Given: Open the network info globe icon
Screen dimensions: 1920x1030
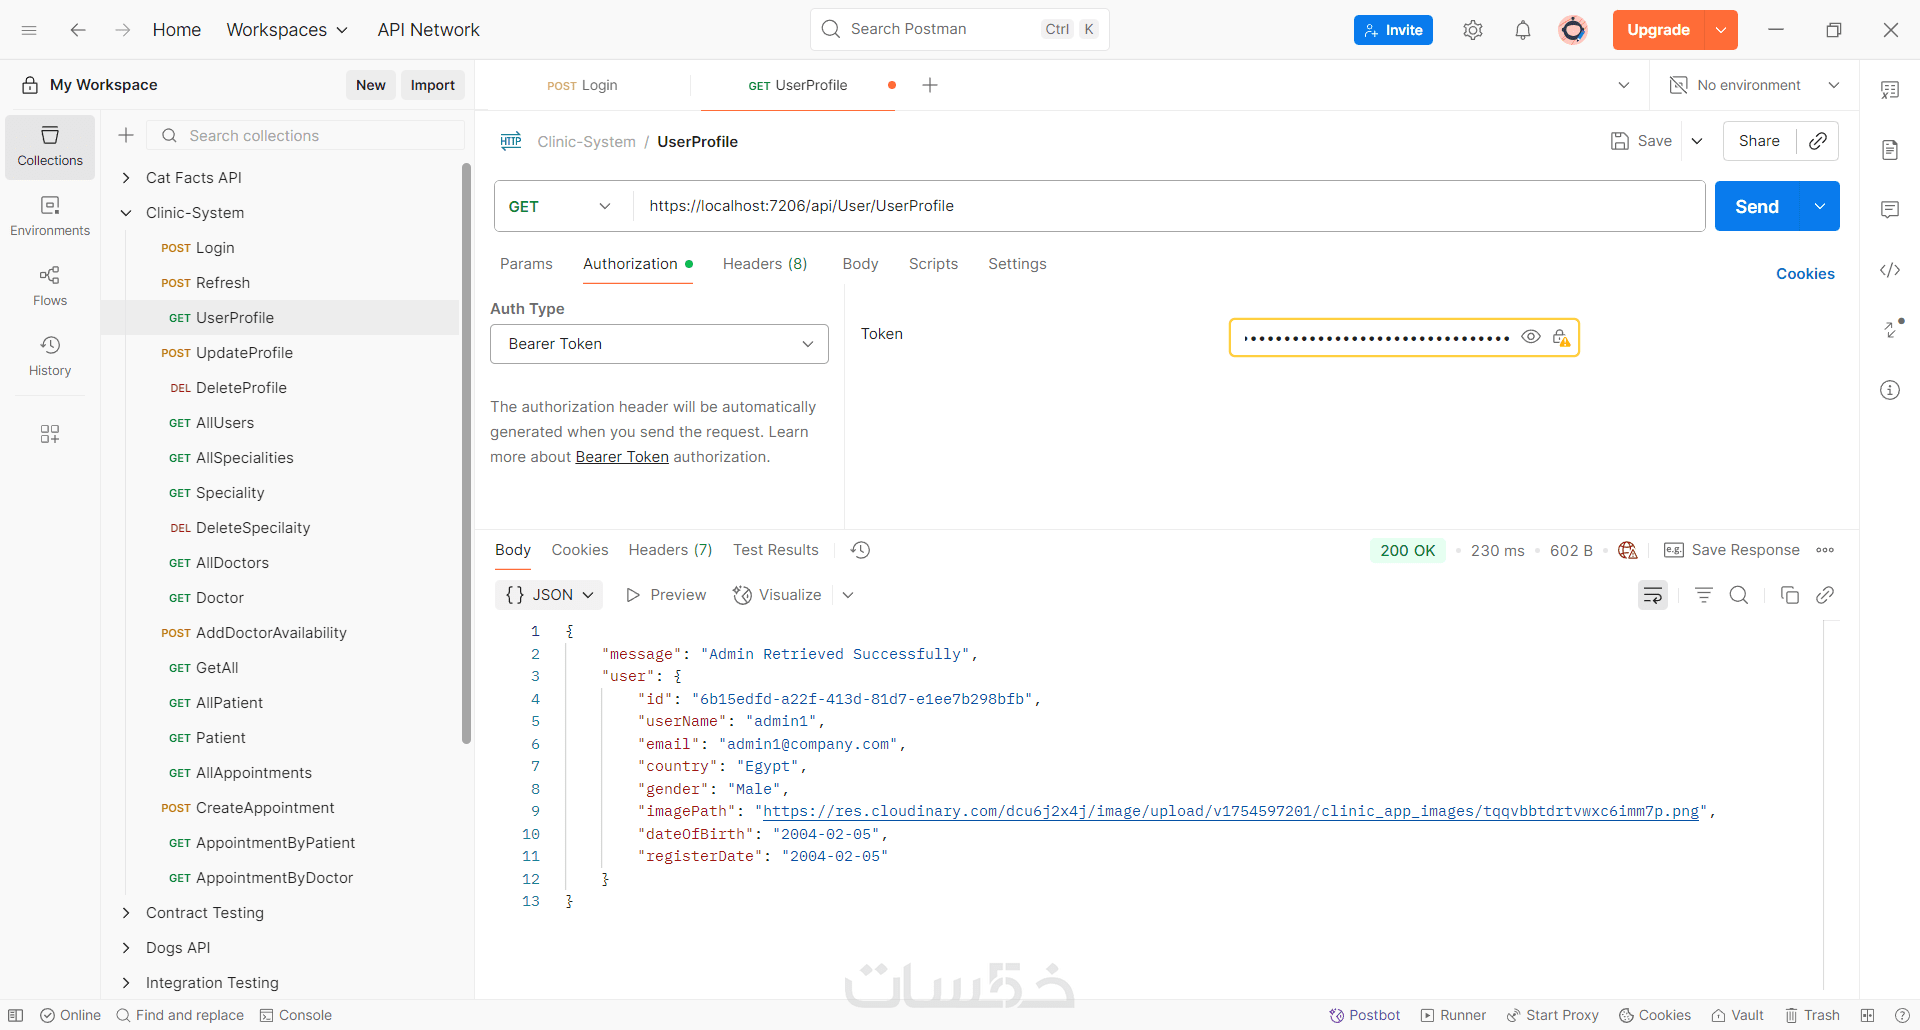Looking at the screenshot, I should [x=1628, y=550].
